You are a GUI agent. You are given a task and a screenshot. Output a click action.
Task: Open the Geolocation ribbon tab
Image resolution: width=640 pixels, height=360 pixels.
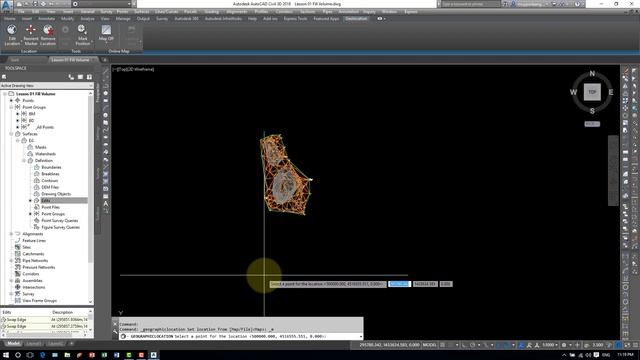356,19
